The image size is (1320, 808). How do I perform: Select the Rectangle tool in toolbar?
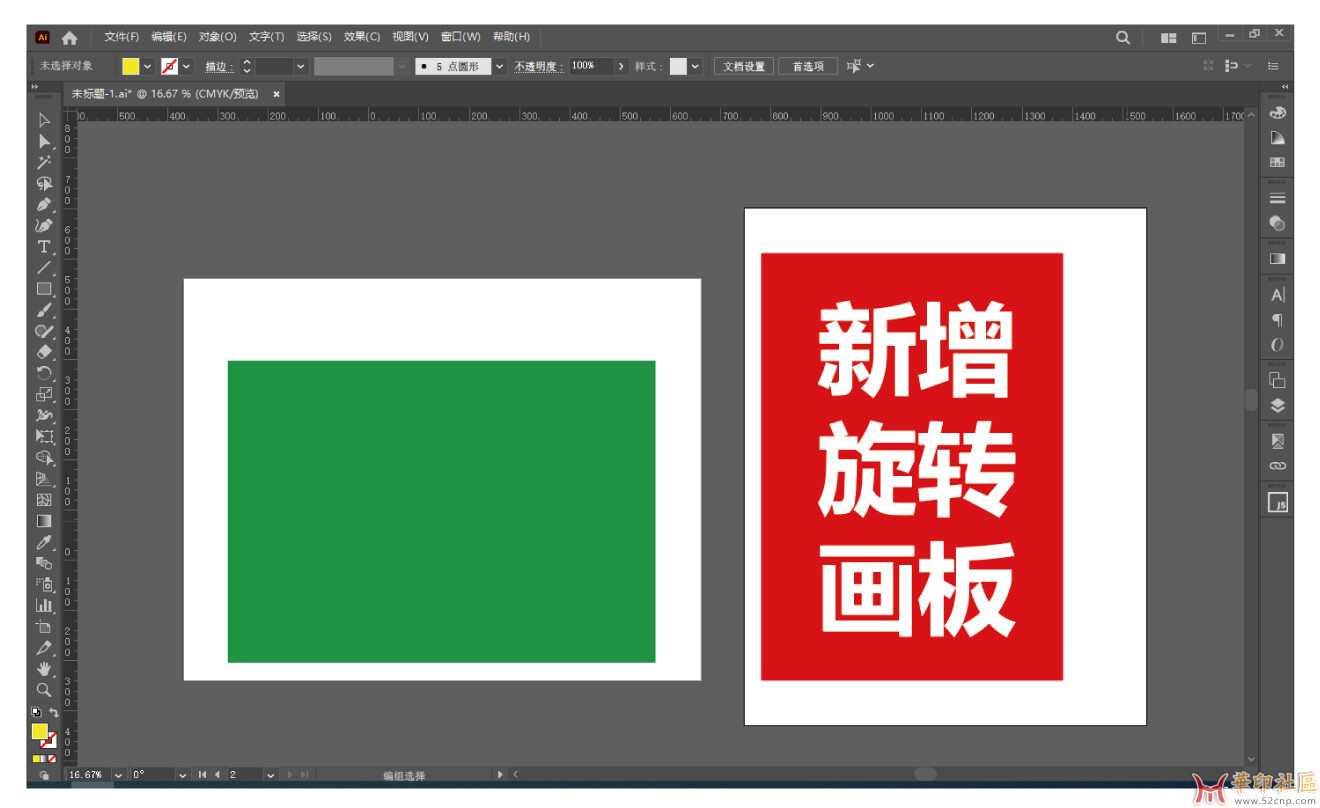click(44, 289)
